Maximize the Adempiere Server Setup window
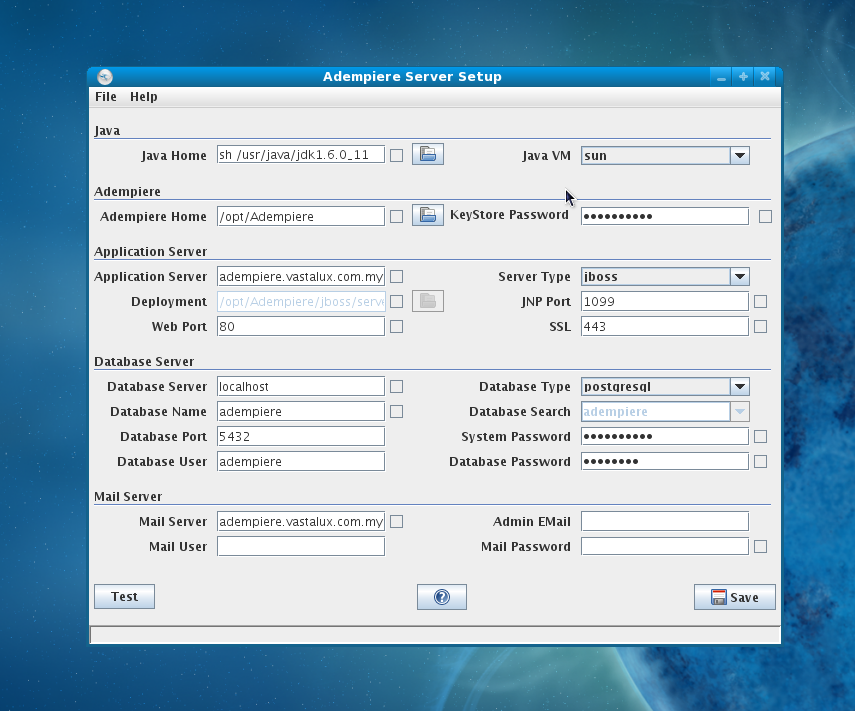Viewport: 855px width, 711px height. point(743,77)
